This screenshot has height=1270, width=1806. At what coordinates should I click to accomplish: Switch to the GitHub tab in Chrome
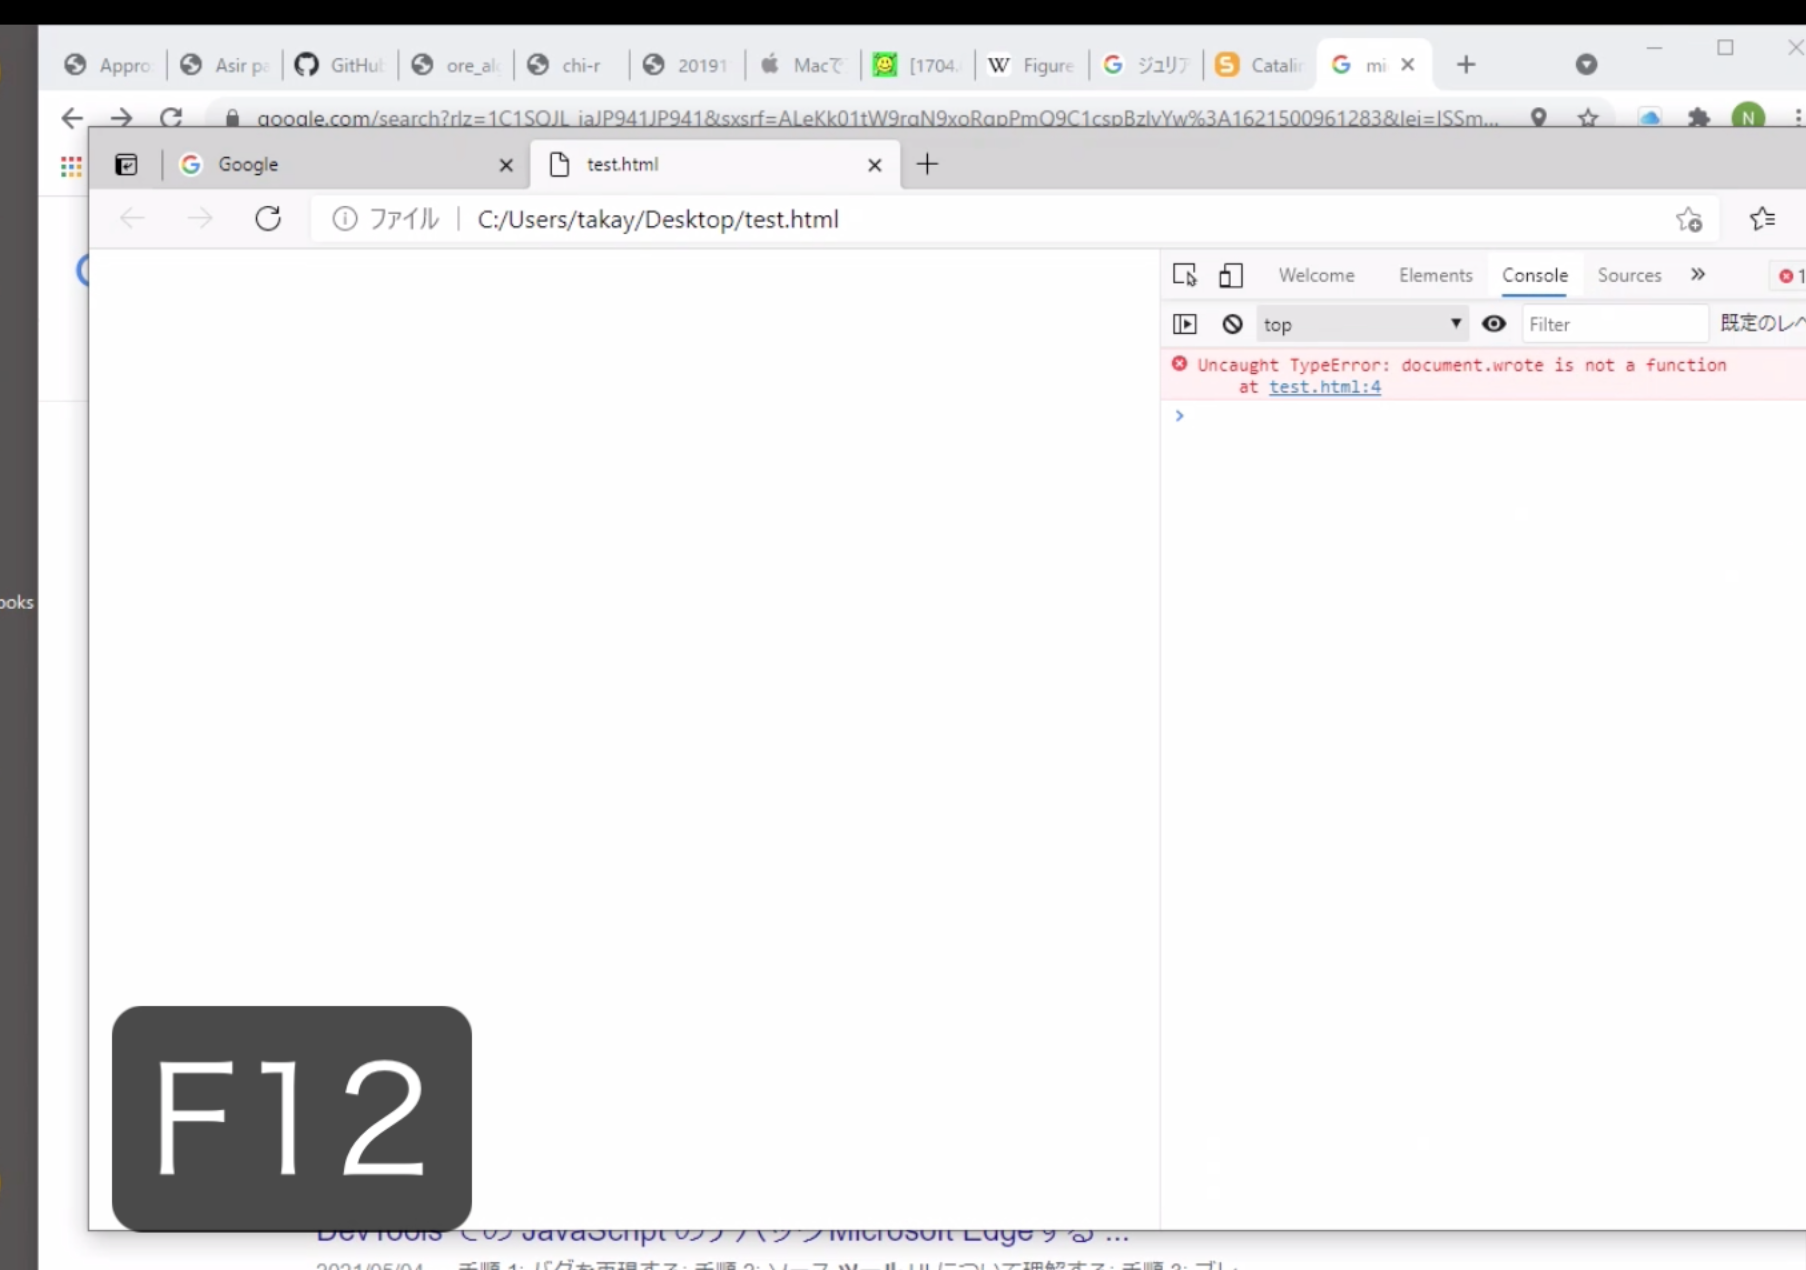pos(340,65)
